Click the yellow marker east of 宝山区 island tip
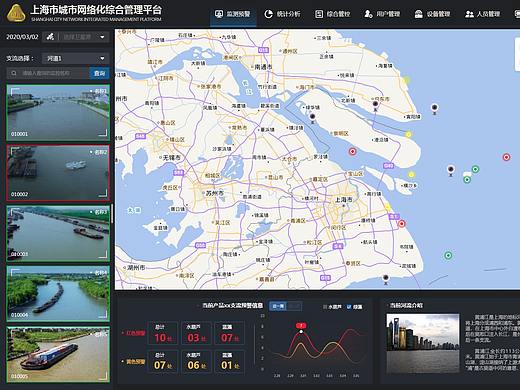Image resolution: width=520 pixels, height=390 pixels. (x=411, y=175)
